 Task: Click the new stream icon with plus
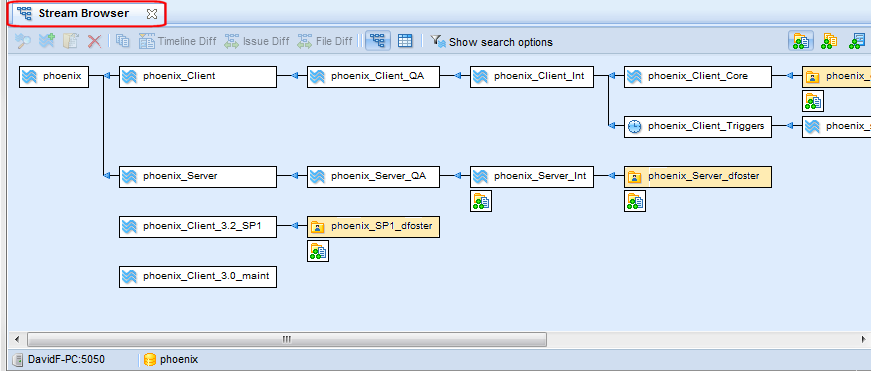pyautogui.click(x=47, y=41)
